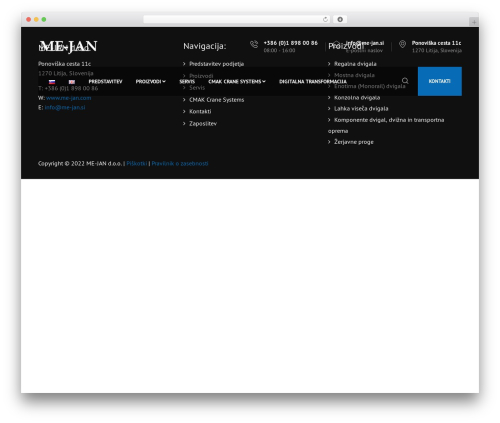Open new tab plus button
Viewport: 500px width, 423px height.
tap(474, 22)
